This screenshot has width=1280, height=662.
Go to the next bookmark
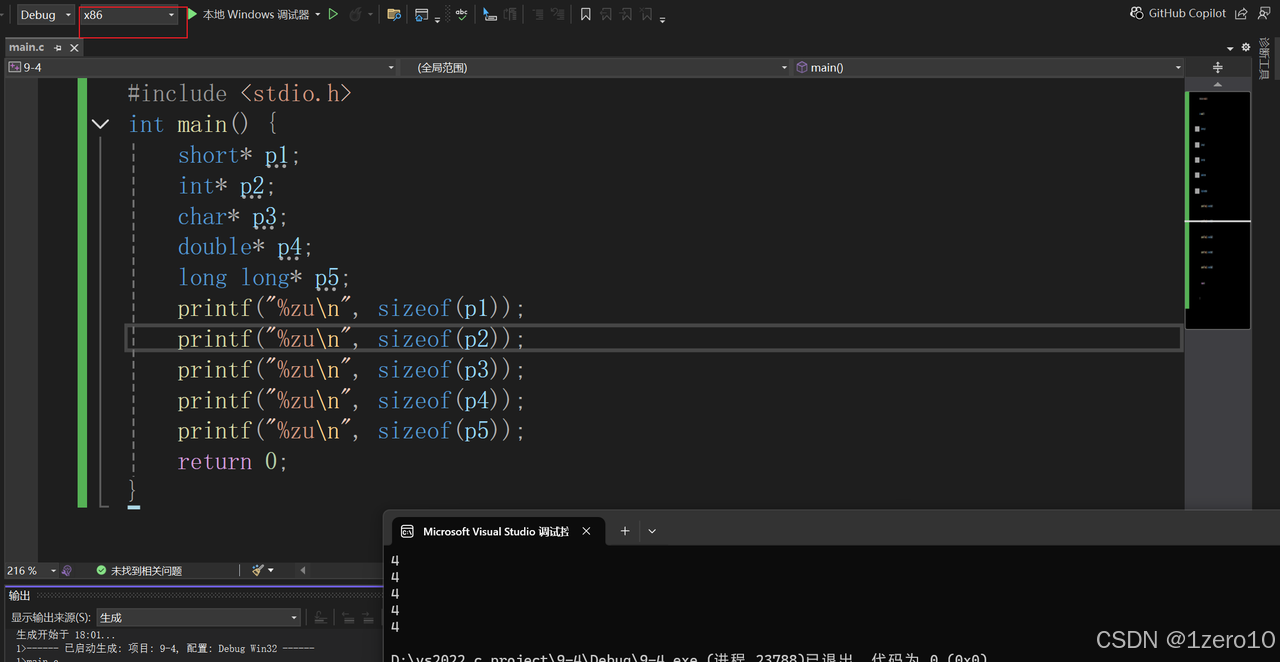626,15
